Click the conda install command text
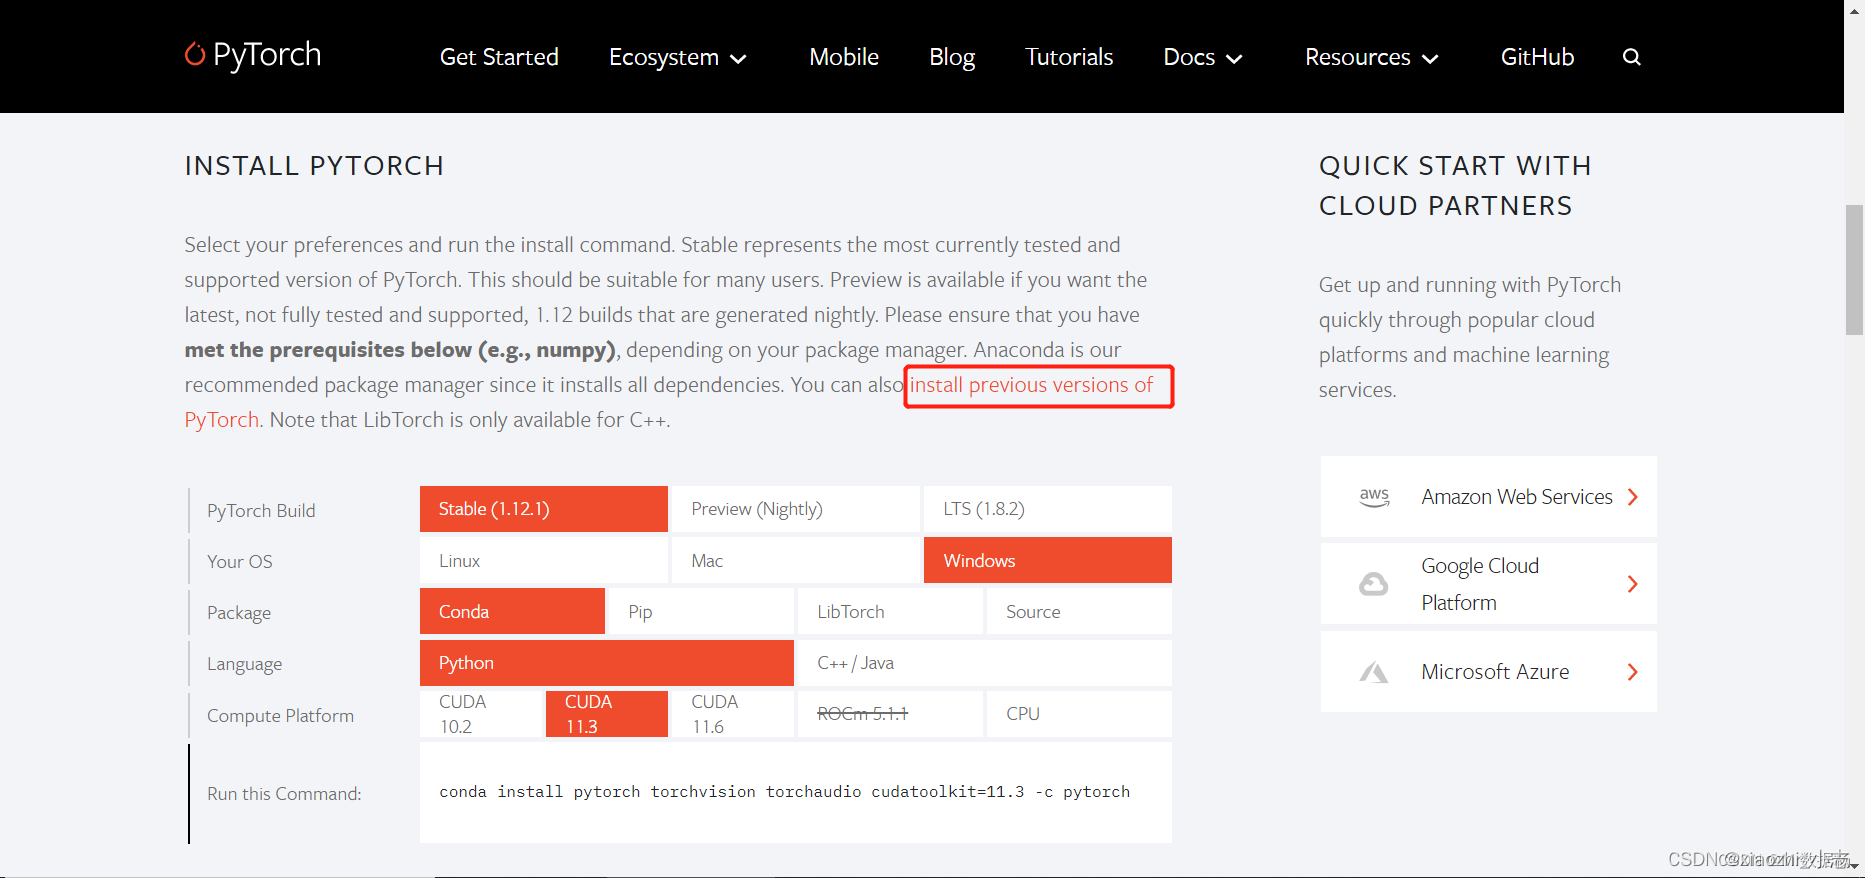The width and height of the screenshot is (1865, 878). (x=784, y=792)
